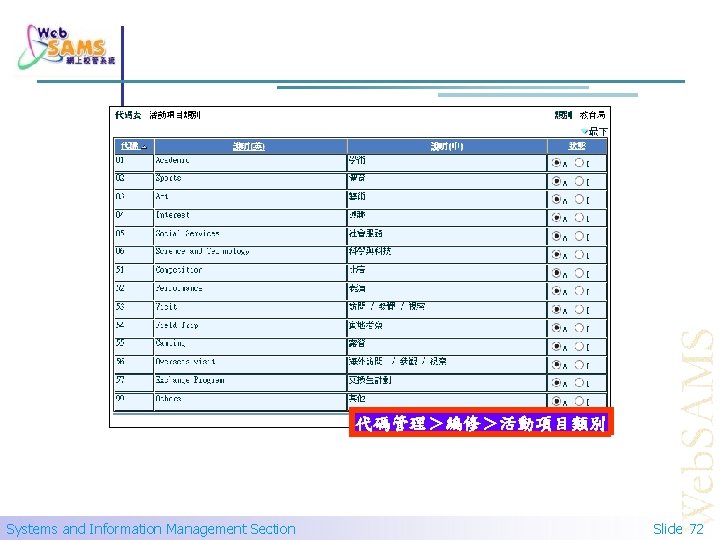Set Social Services row status to I
The image size is (720, 540).
pos(579,236)
